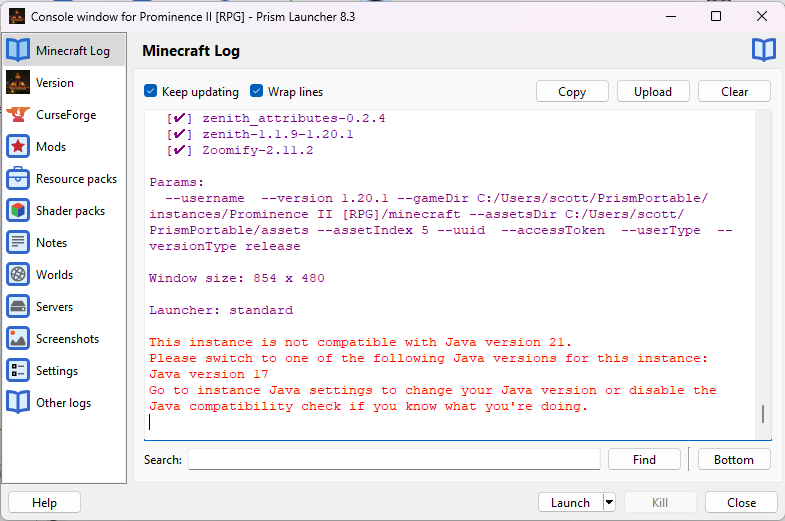Image resolution: width=785 pixels, height=521 pixels.
Task: Go to the Worlds tab label
Action: 55,275
